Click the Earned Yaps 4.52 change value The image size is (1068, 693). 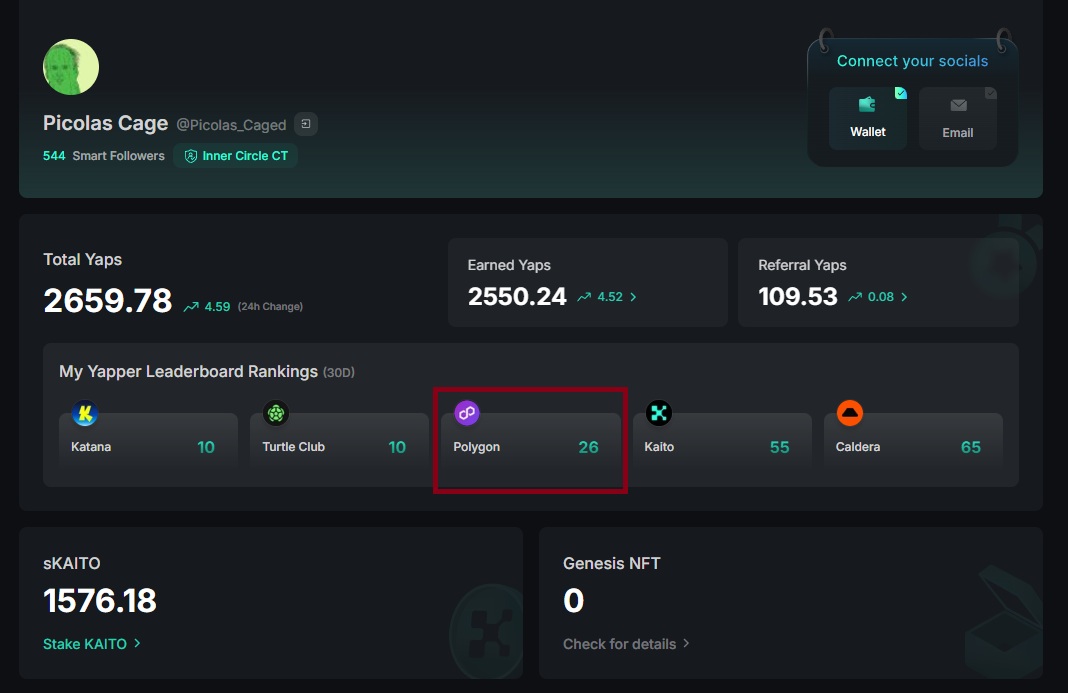click(x=610, y=297)
